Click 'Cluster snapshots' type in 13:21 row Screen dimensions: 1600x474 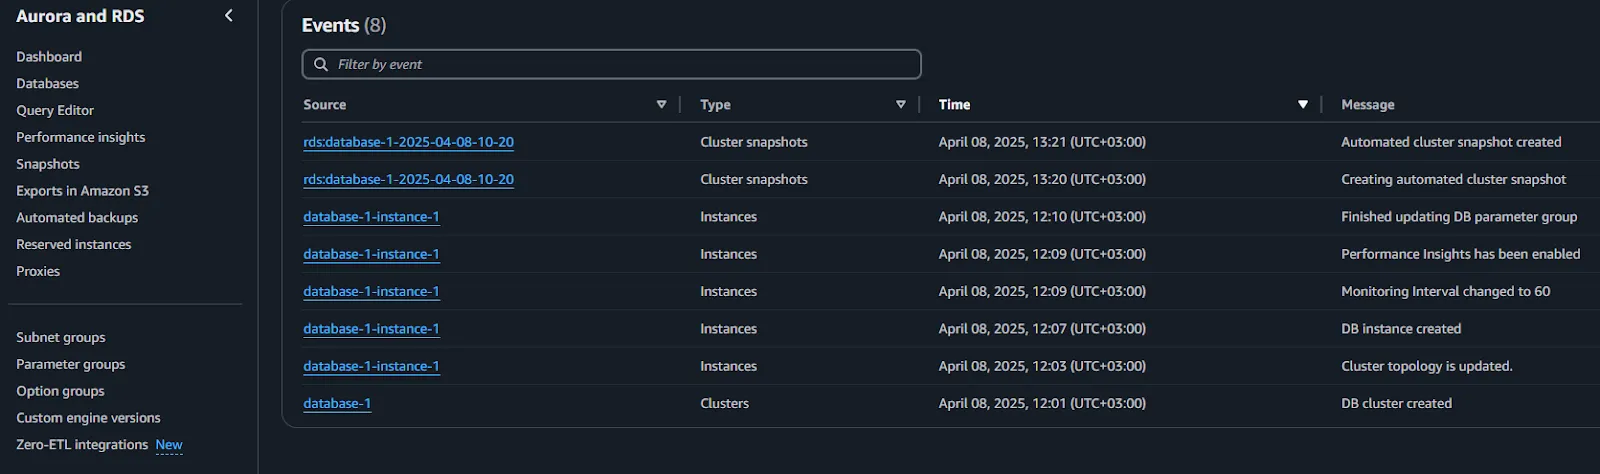tap(754, 142)
